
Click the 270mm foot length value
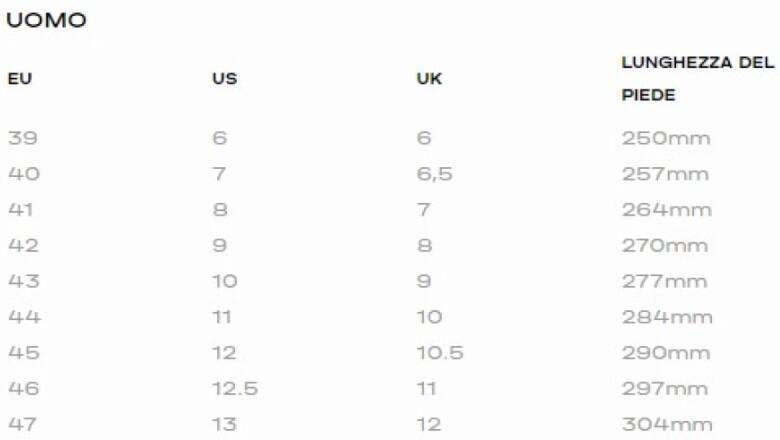tap(665, 246)
